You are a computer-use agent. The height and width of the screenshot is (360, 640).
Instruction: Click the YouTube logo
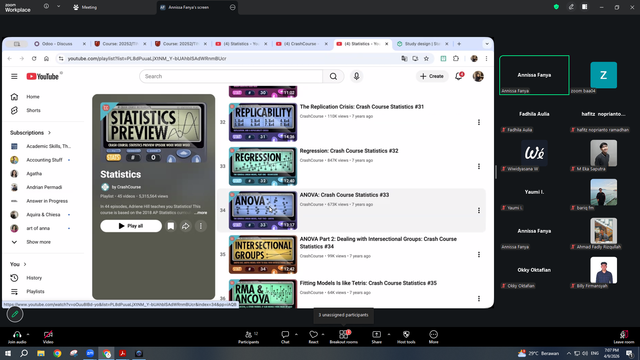coord(43,76)
